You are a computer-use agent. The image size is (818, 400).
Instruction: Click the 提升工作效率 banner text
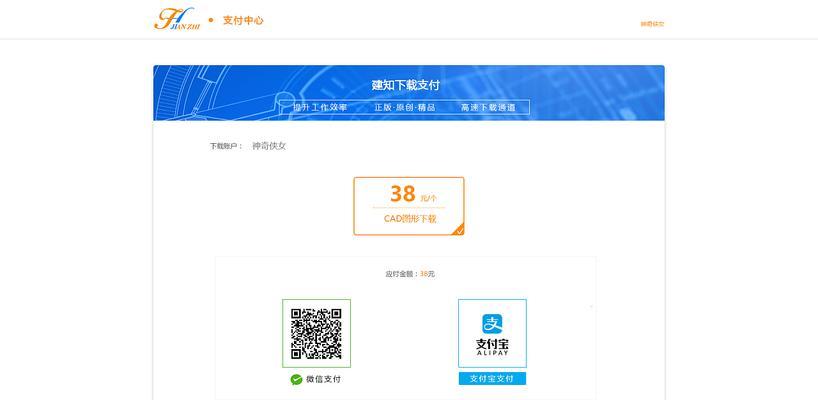click(x=320, y=107)
